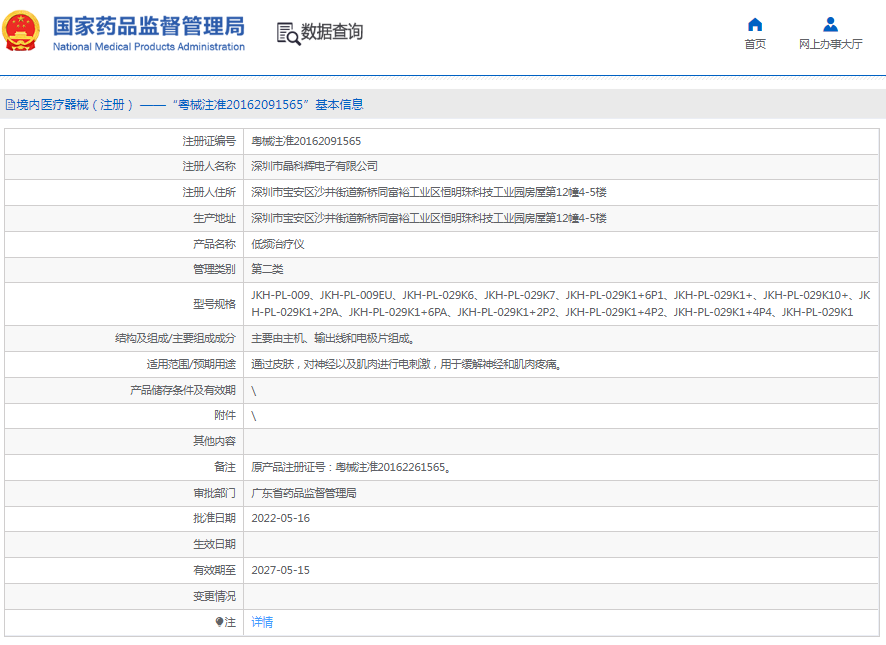Viewport: 886px width, 645px height.
Task: Click 国家药品监督管理局 title text
Action: (149, 26)
